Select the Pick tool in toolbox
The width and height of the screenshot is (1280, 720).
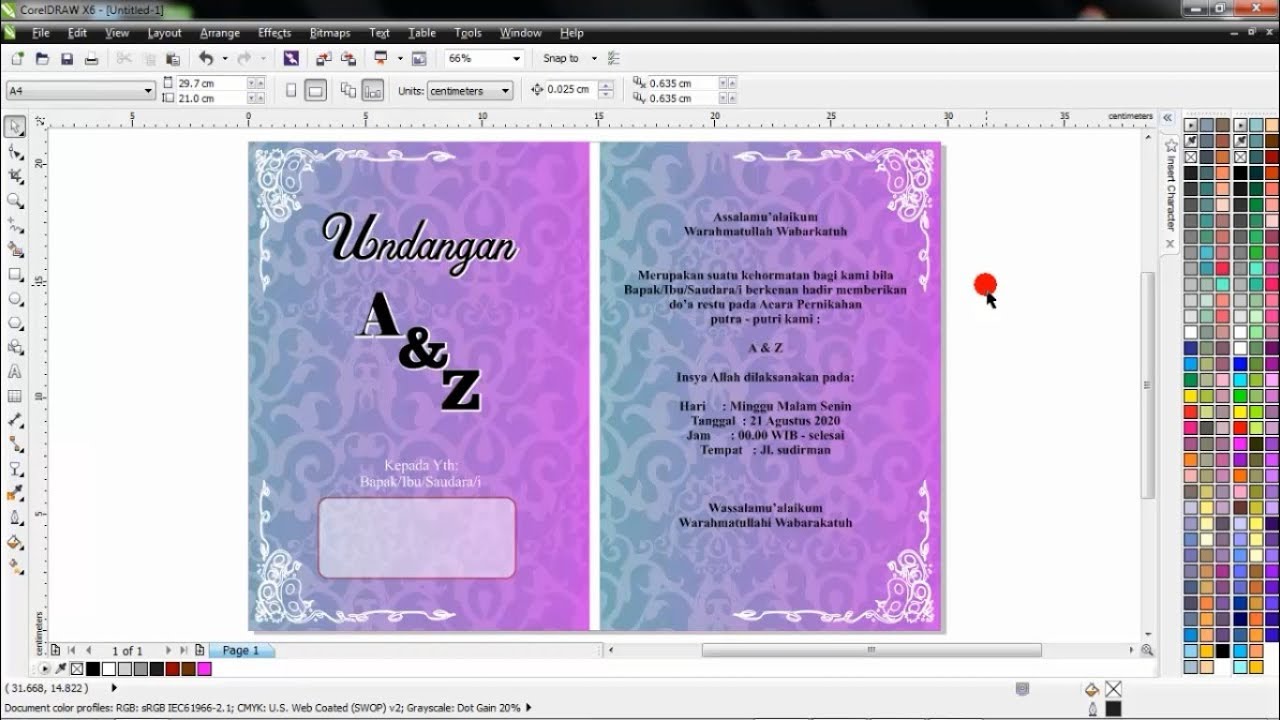[x=15, y=127]
